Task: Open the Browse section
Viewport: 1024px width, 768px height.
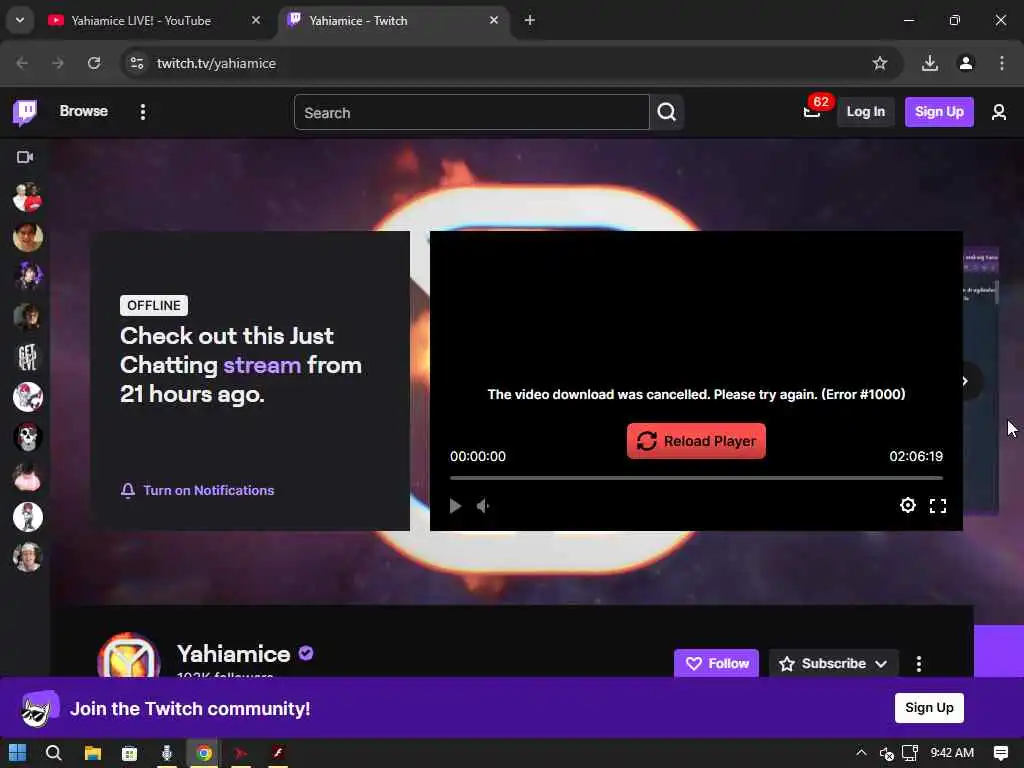Action: (x=84, y=111)
